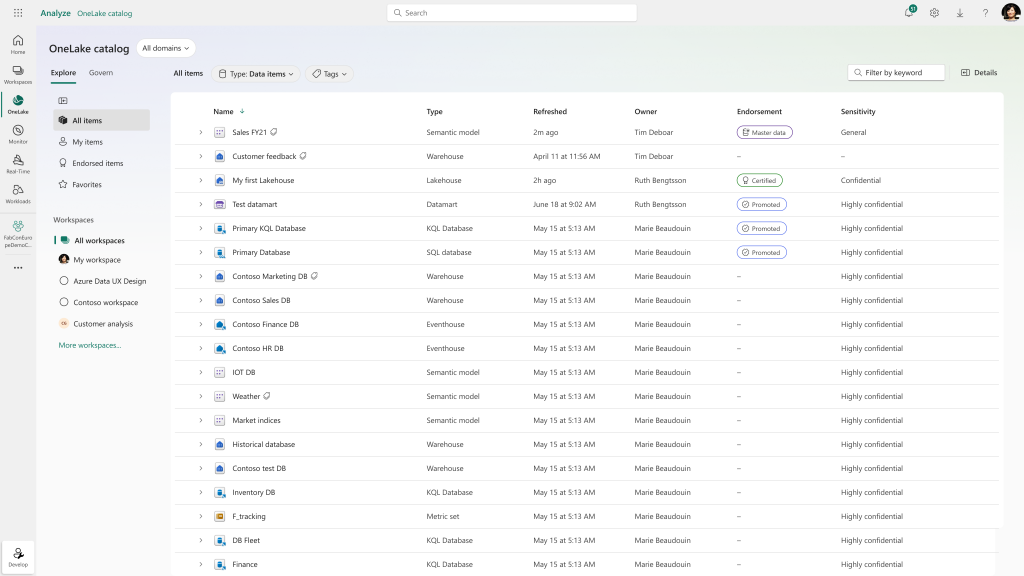The image size is (1024, 576).
Task: Click the More workspaces link
Action: click(89, 345)
